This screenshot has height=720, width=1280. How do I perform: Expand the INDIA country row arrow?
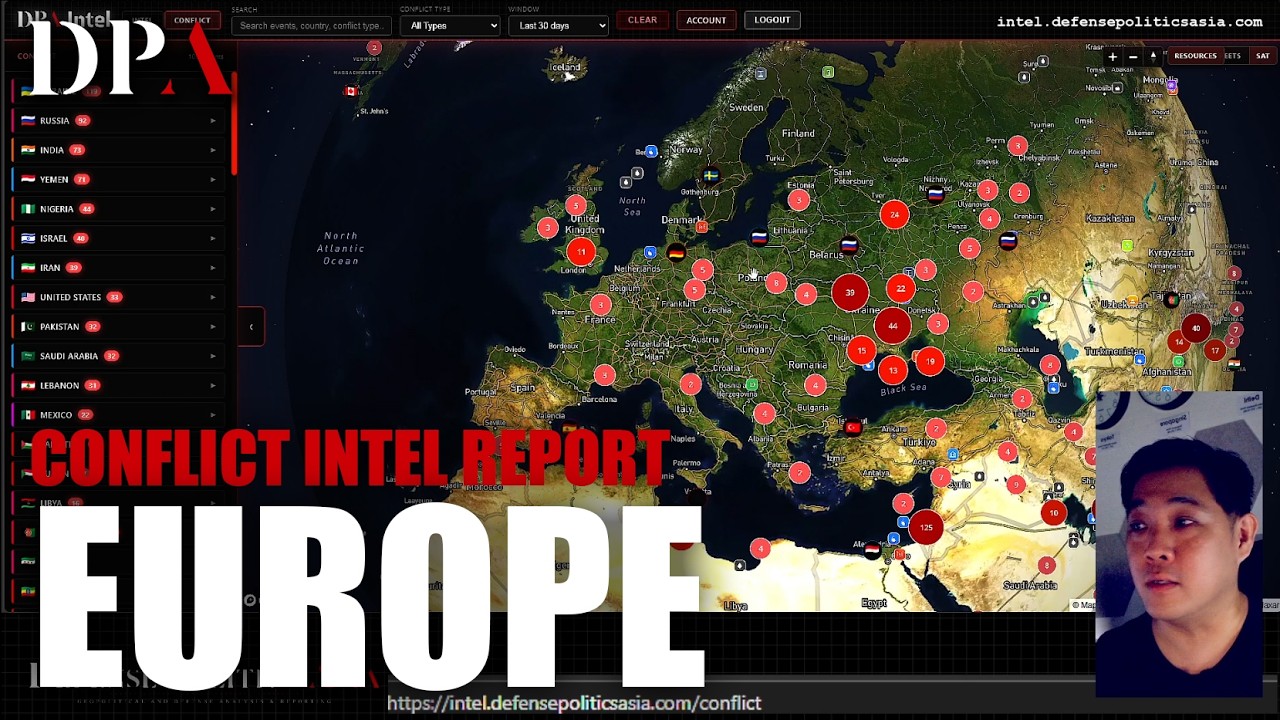pyautogui.click(x=212, y=150)
